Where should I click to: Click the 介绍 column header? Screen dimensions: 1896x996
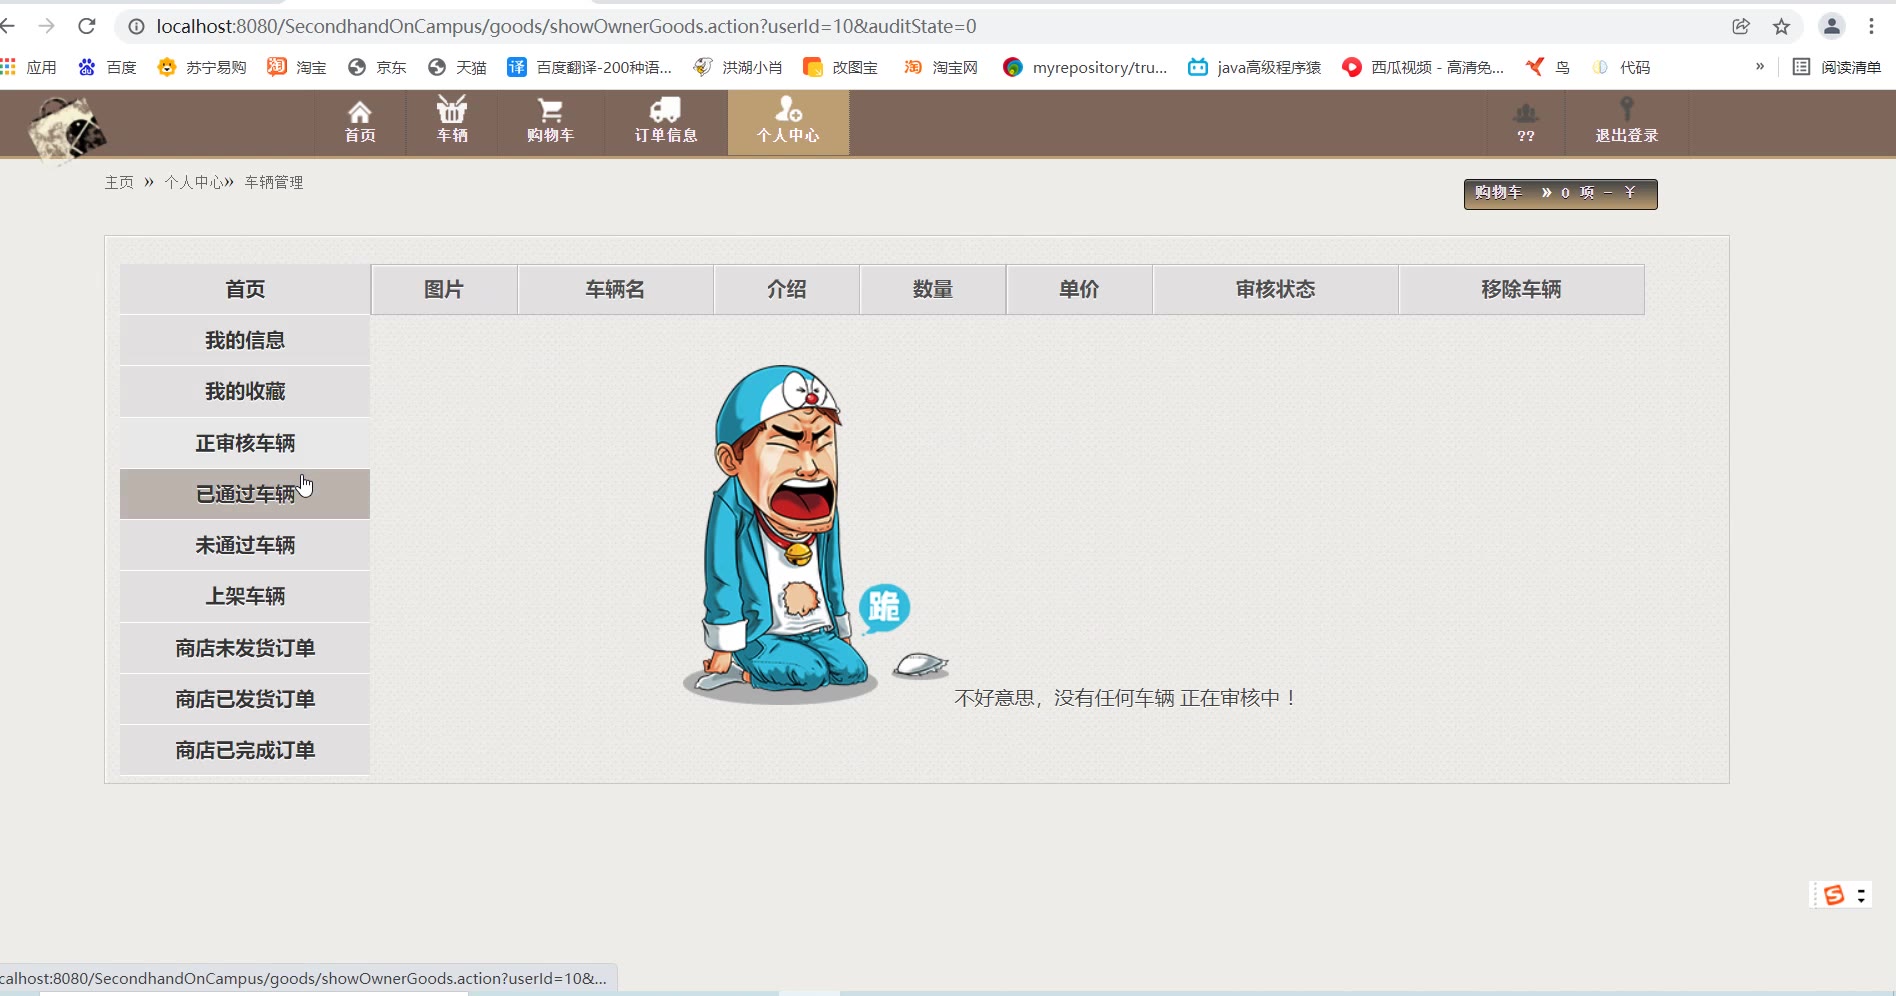(787, 289)
